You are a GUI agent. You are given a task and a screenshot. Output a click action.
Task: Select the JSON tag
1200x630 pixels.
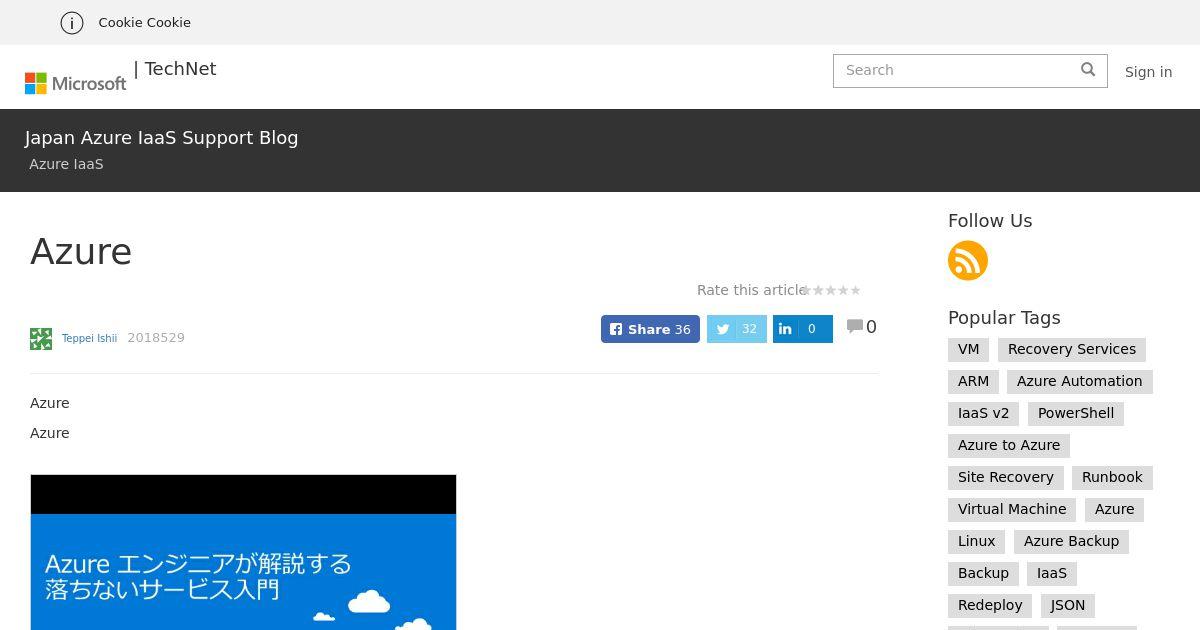pos(1068,605)
